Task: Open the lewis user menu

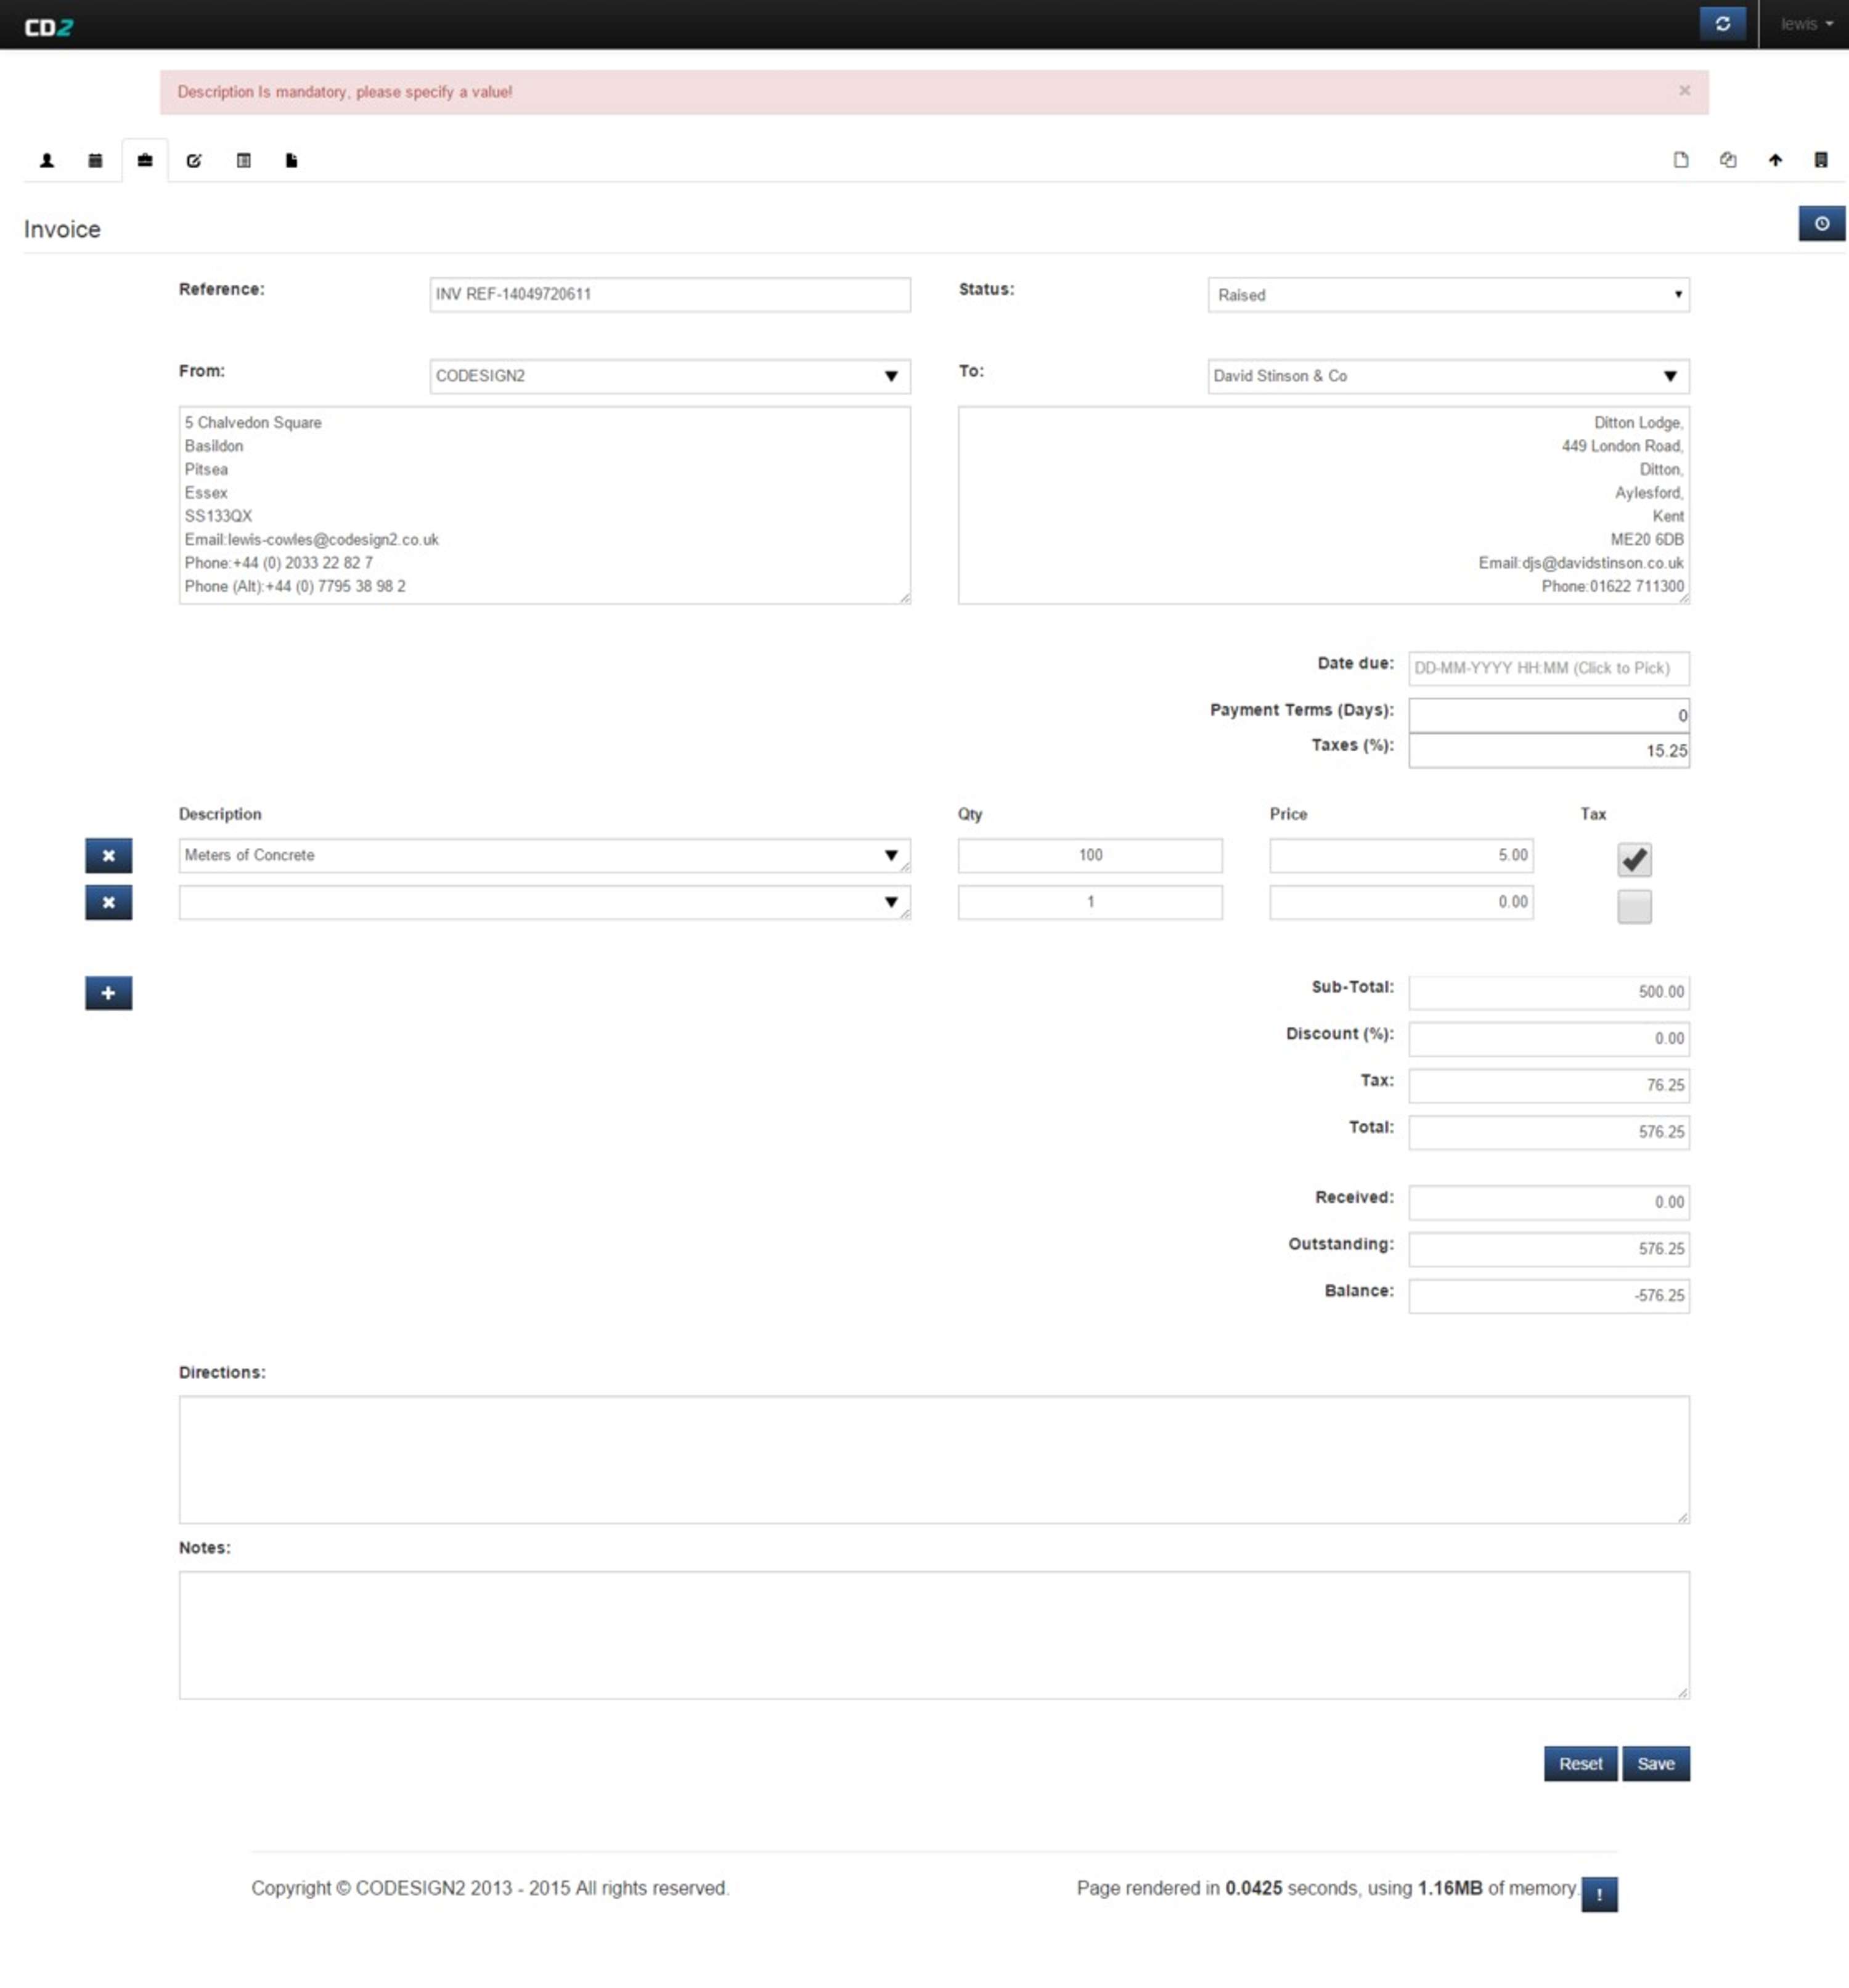Action: click(1806, 24)
